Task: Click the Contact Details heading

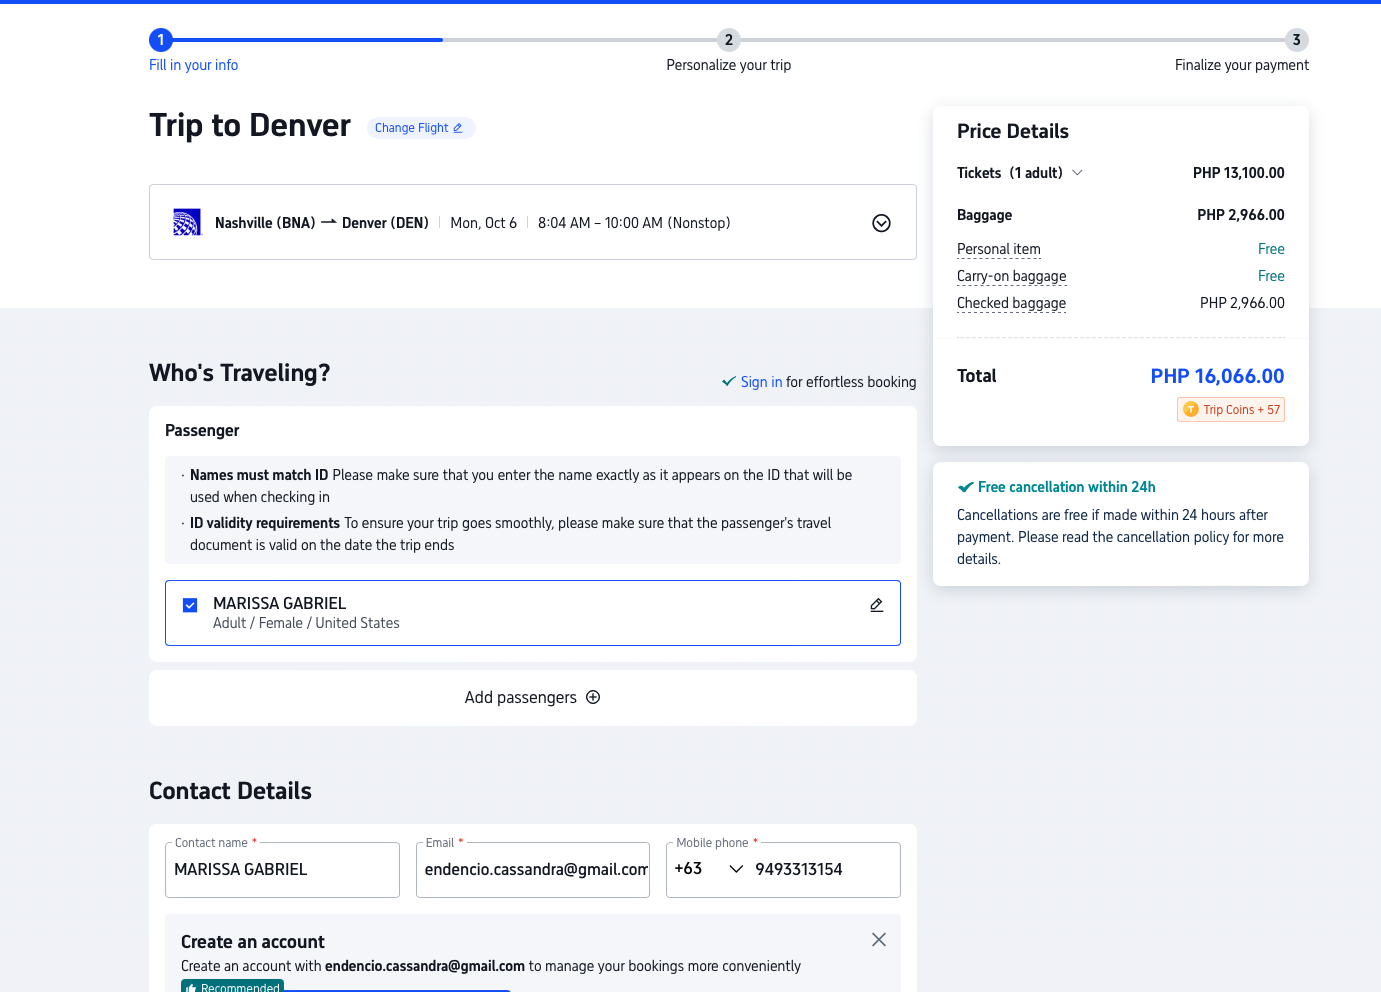Action: (x=230, y=791)
